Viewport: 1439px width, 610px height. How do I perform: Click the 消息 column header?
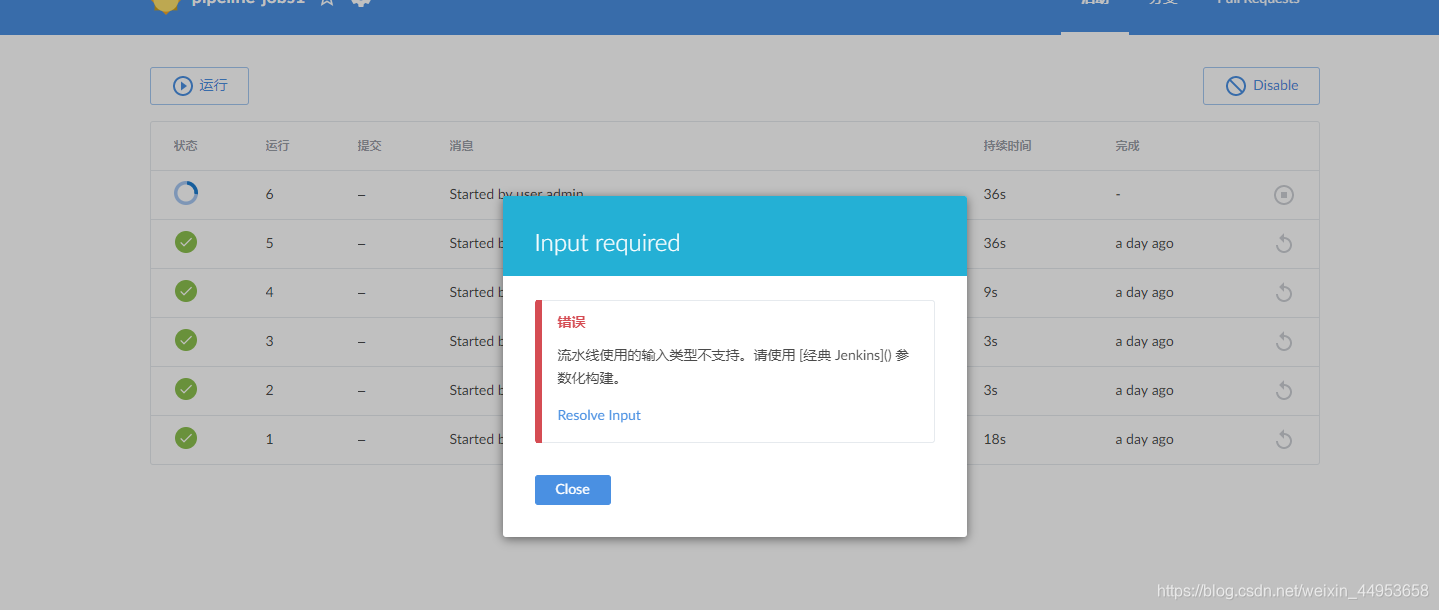461,146
